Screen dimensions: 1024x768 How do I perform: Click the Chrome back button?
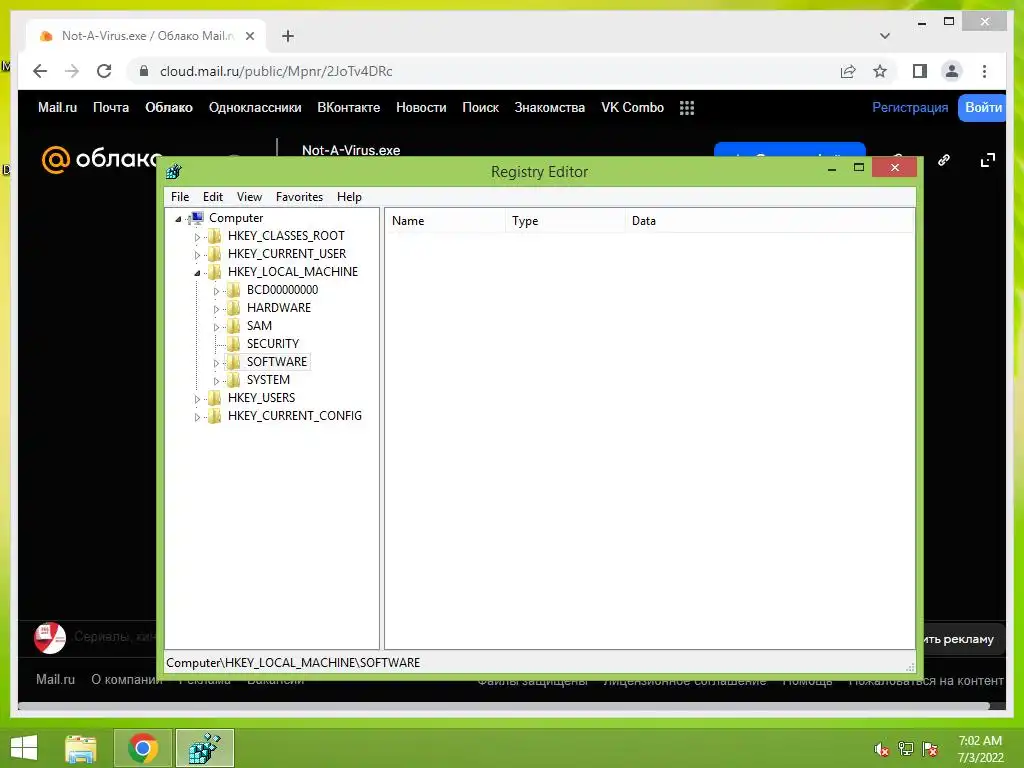(x=40, y=71)
